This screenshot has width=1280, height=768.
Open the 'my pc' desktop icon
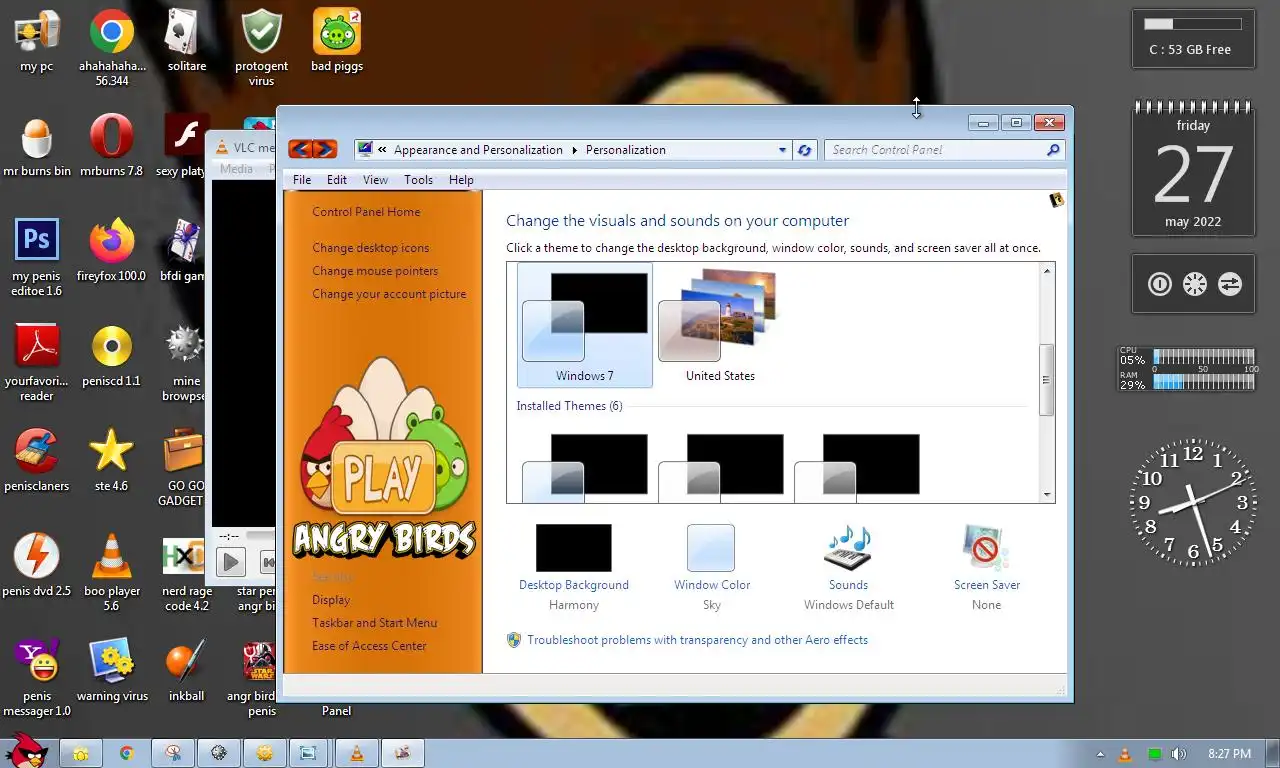pos(36,41)
